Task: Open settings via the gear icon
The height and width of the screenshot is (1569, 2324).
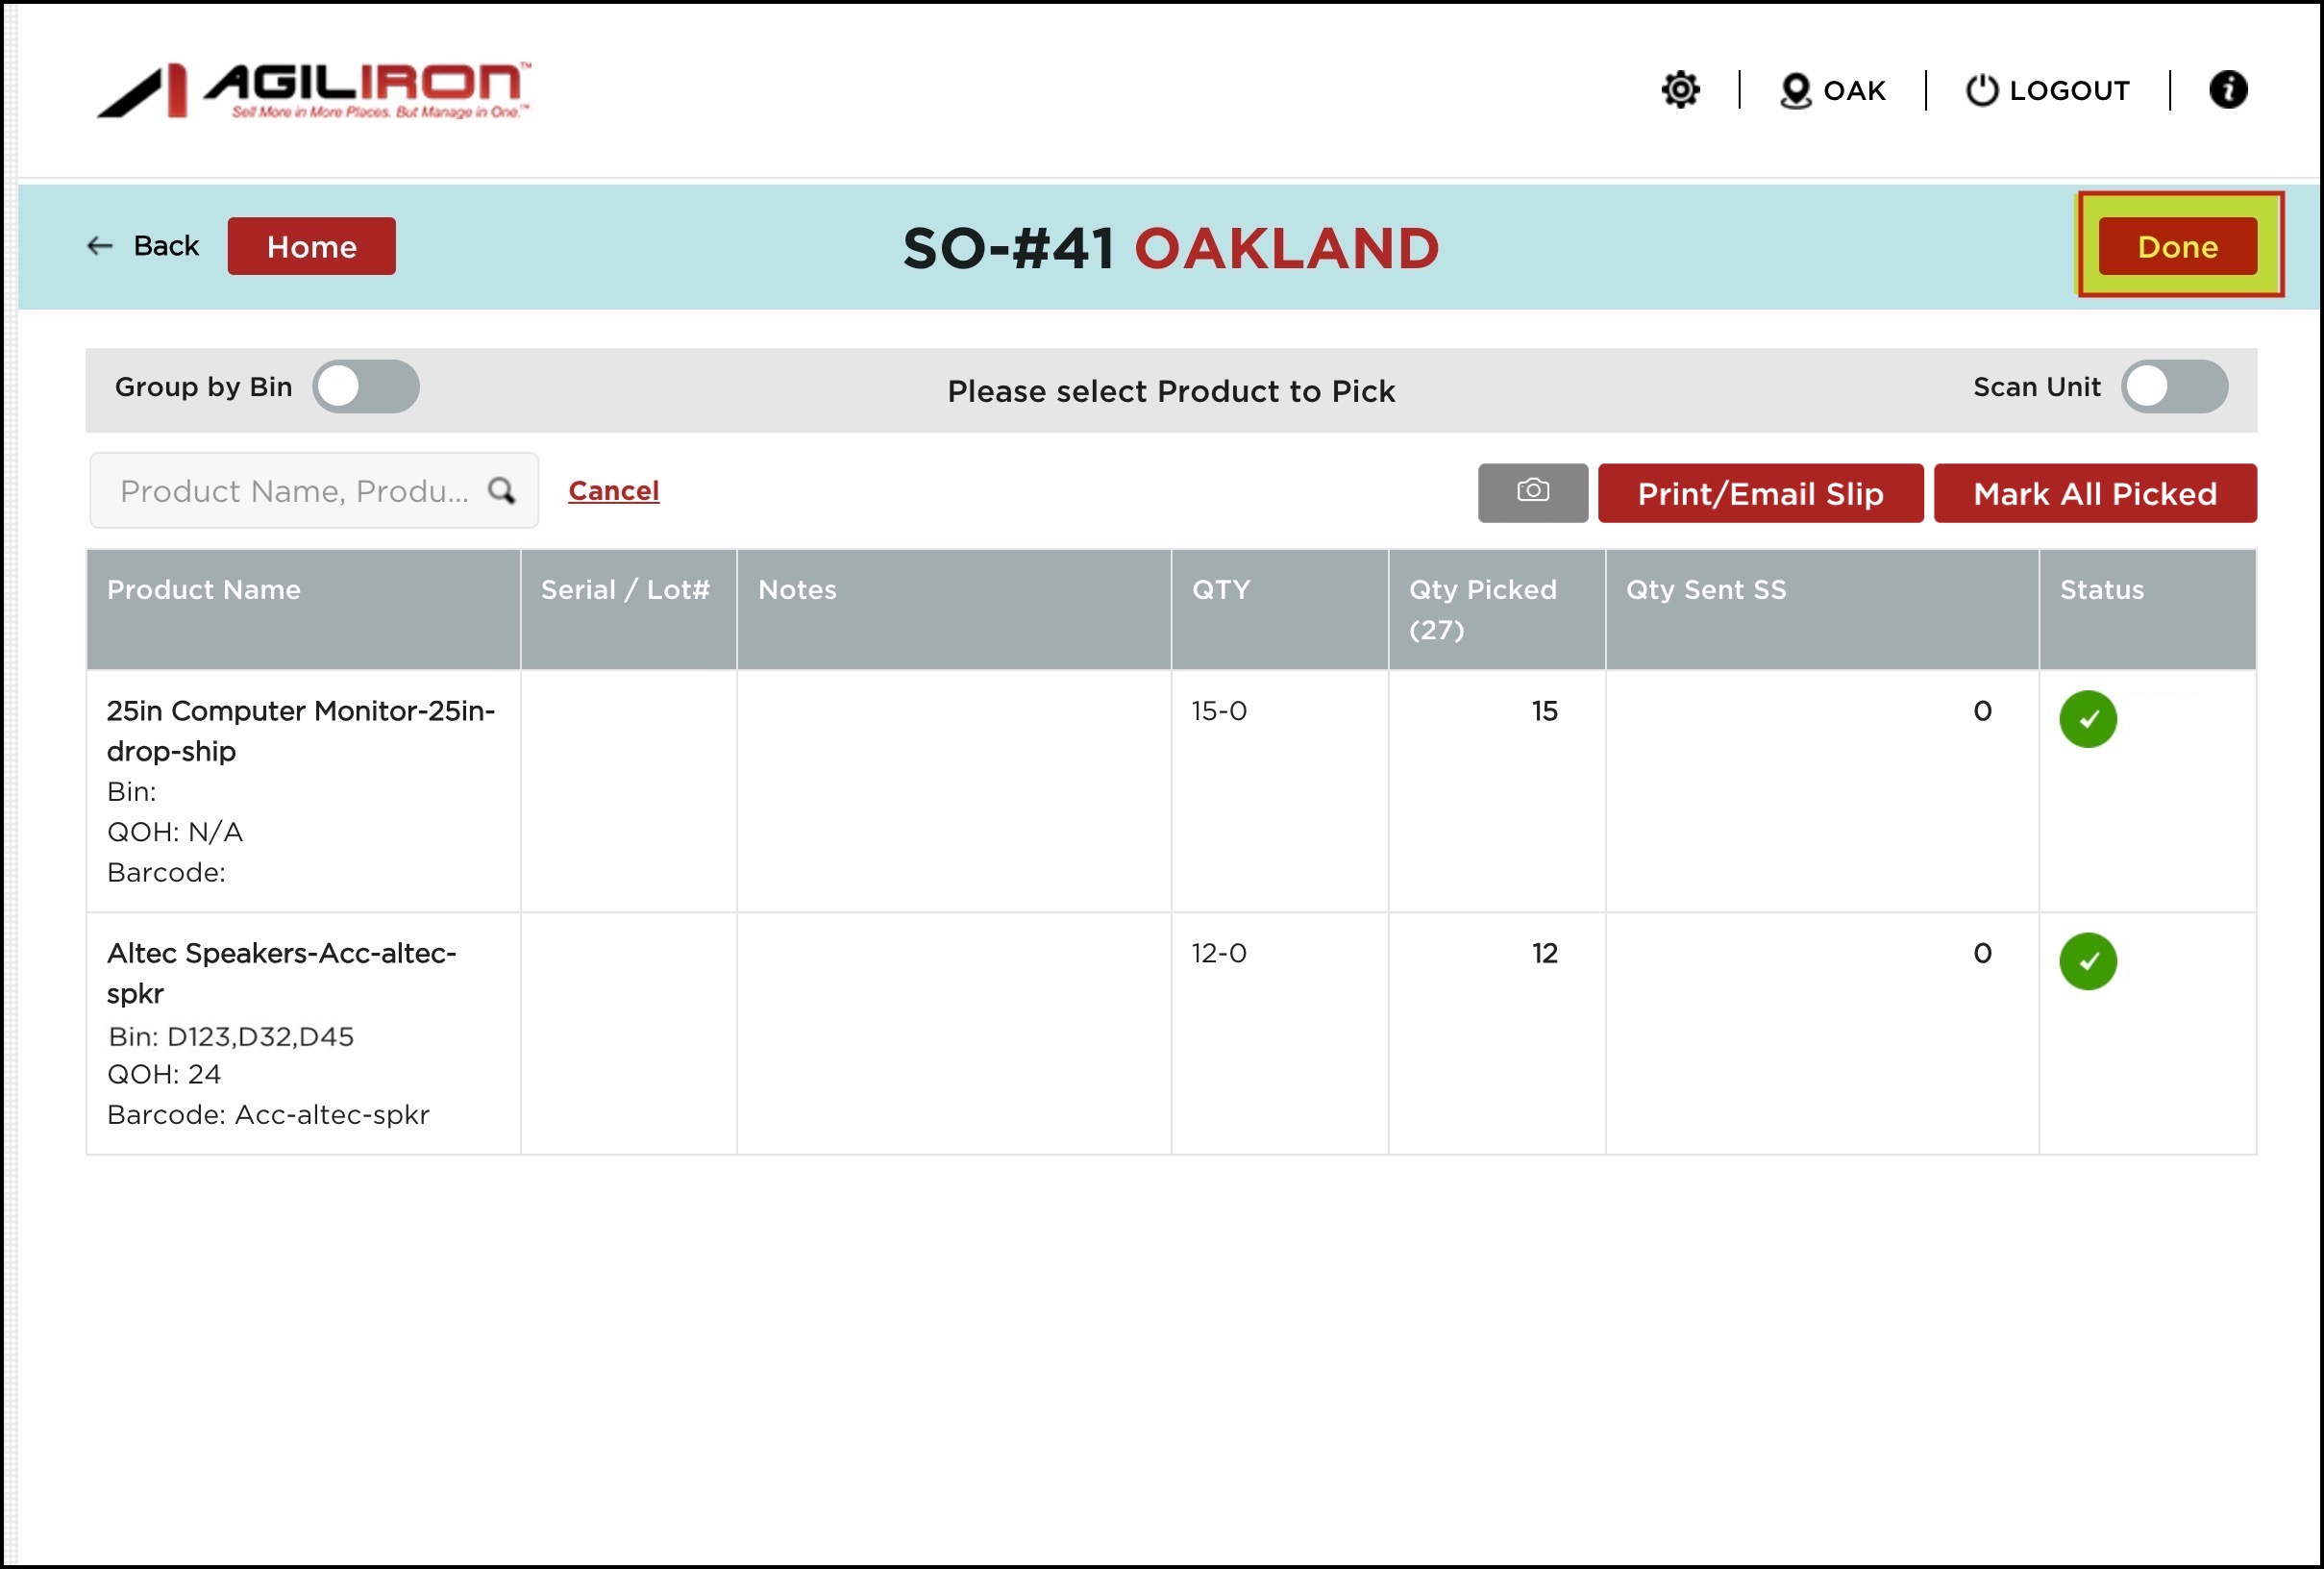Action: pyautogui.click(x=1680, y=90)
